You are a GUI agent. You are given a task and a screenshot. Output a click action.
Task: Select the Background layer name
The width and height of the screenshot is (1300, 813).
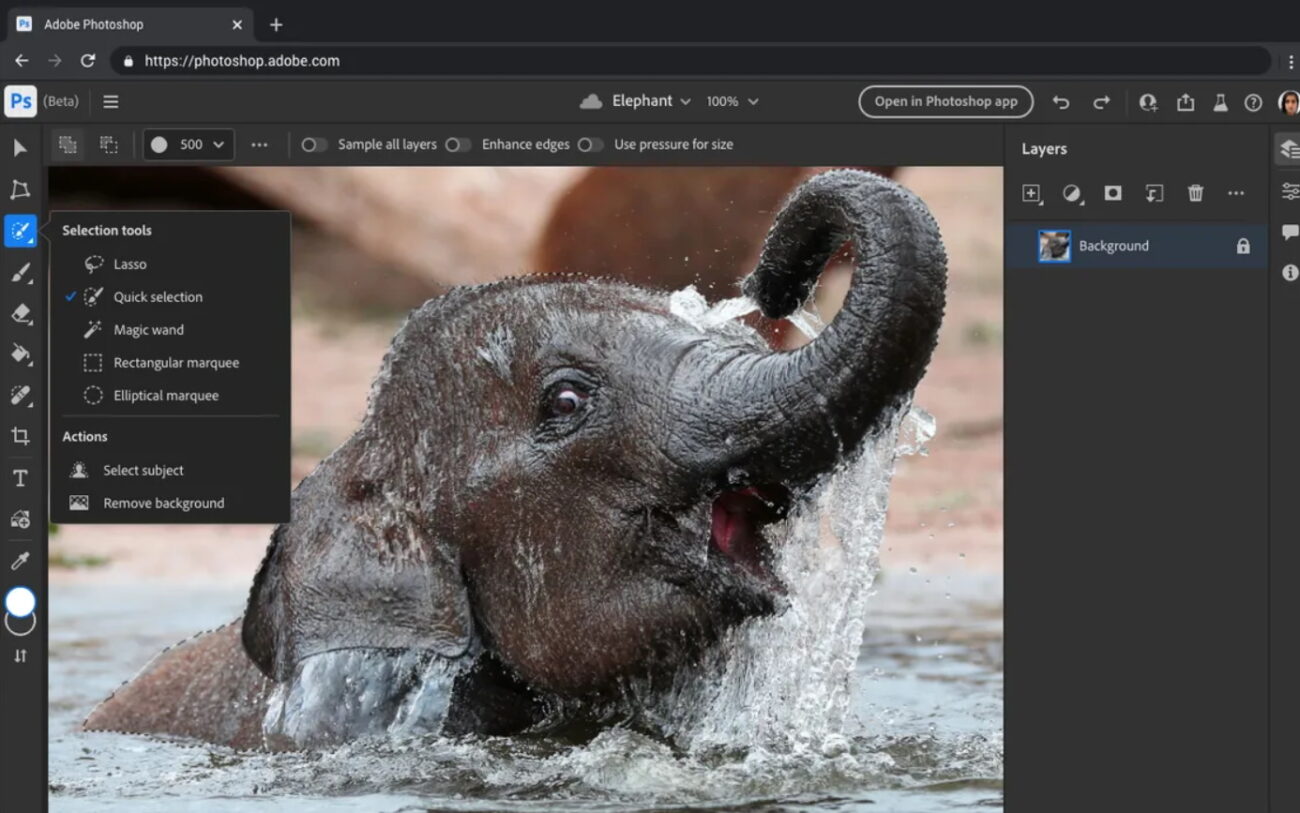coord(1113,246)
